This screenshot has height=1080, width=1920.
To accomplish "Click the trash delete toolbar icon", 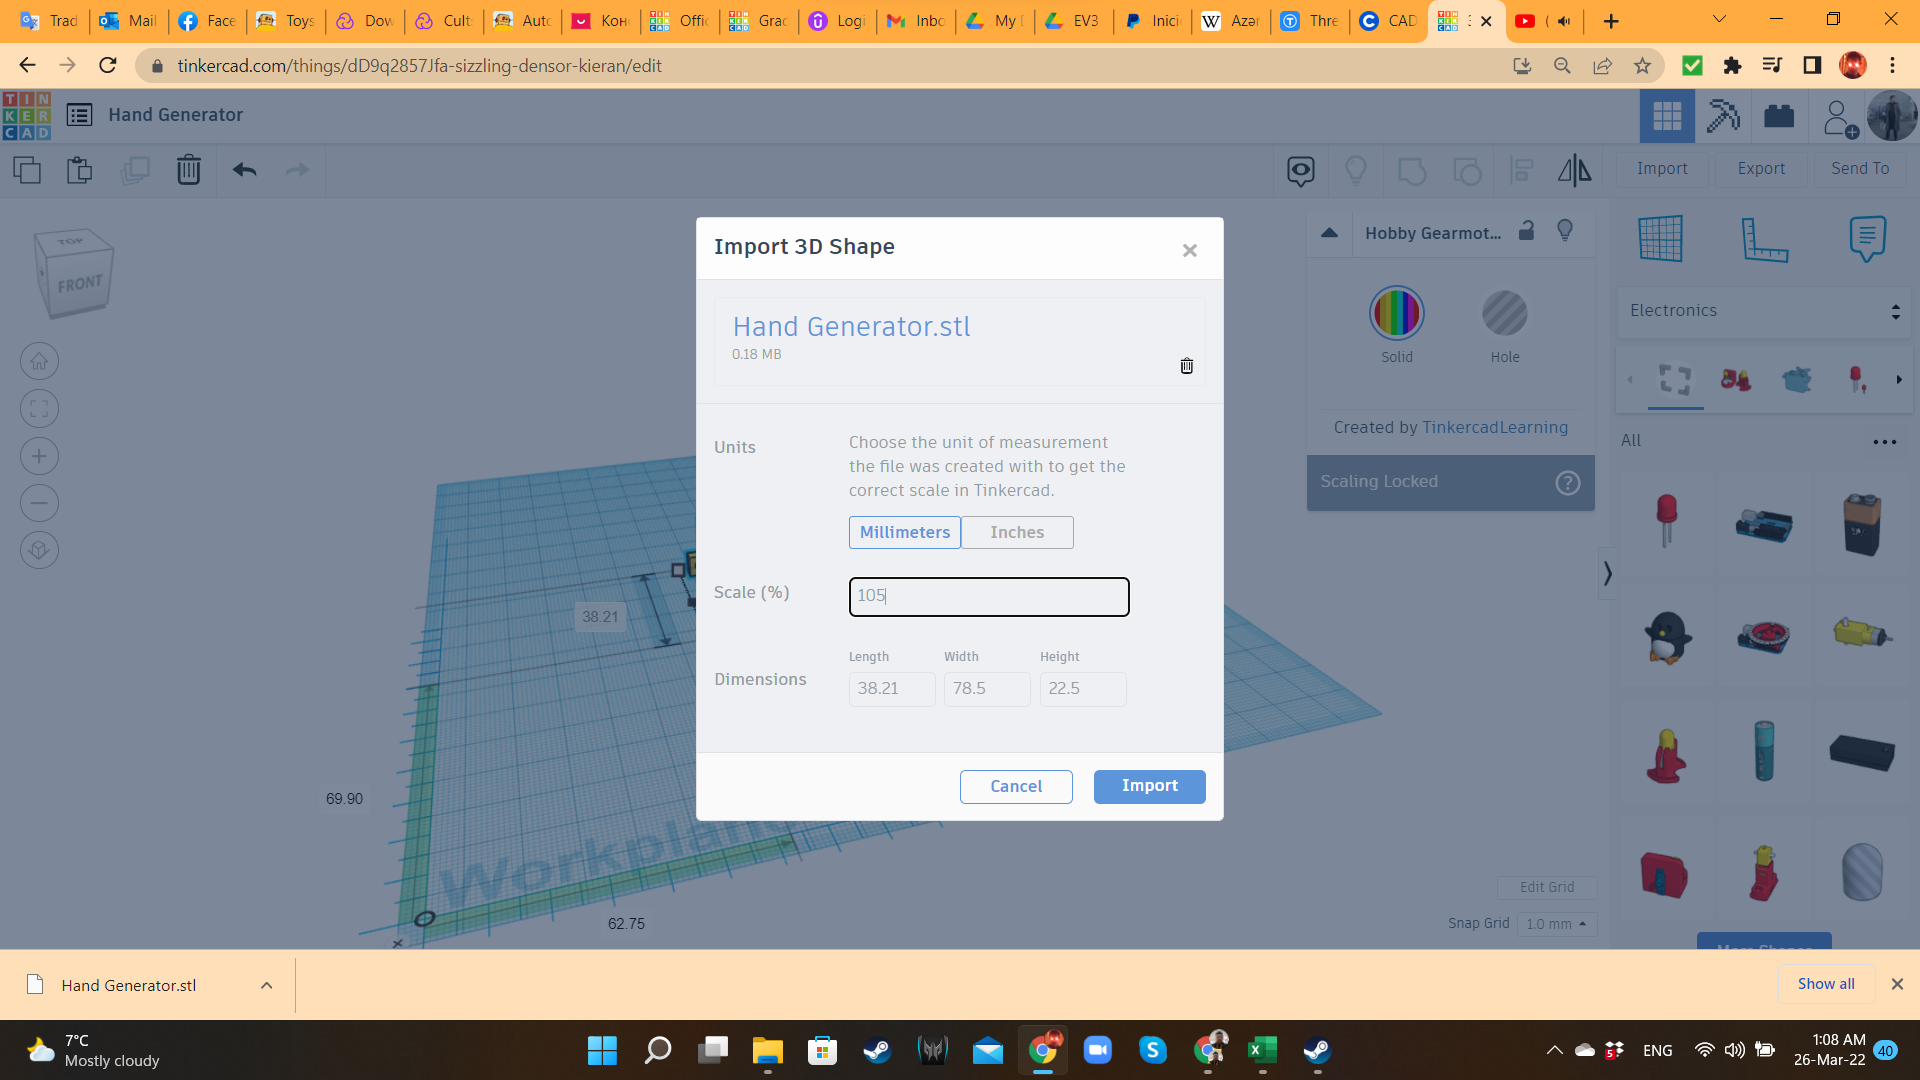I will click(x=188, y=170).
